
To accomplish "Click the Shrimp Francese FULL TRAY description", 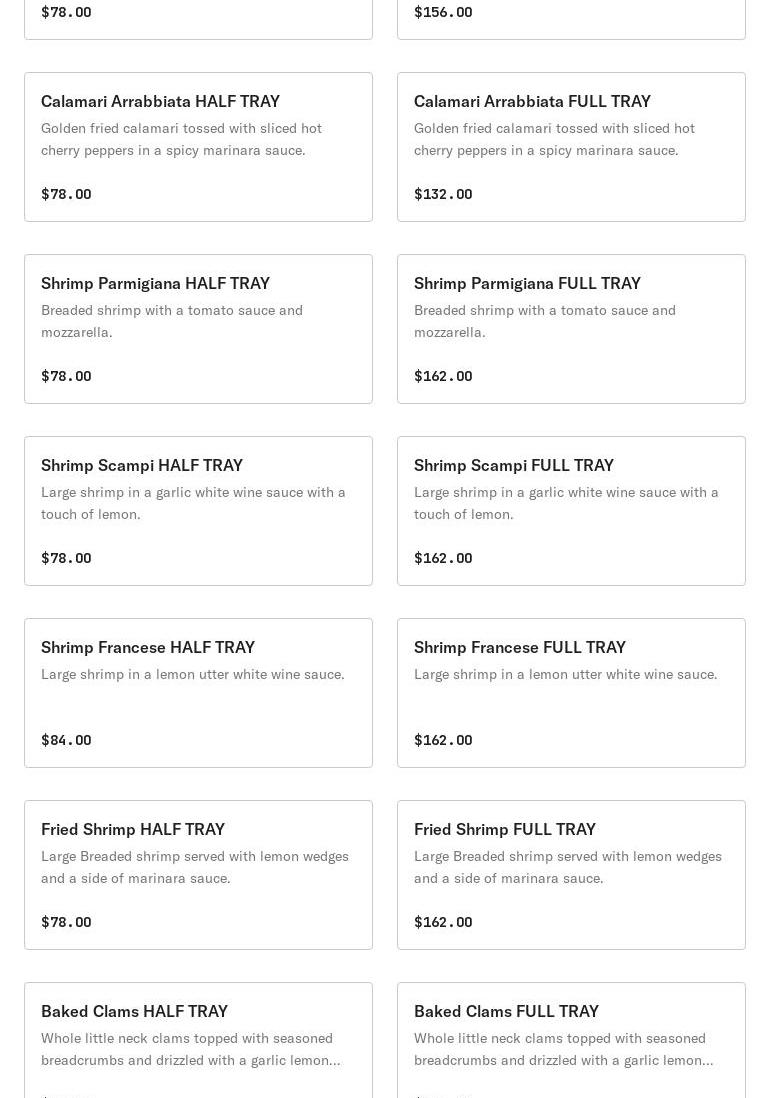I will point(565,674).
